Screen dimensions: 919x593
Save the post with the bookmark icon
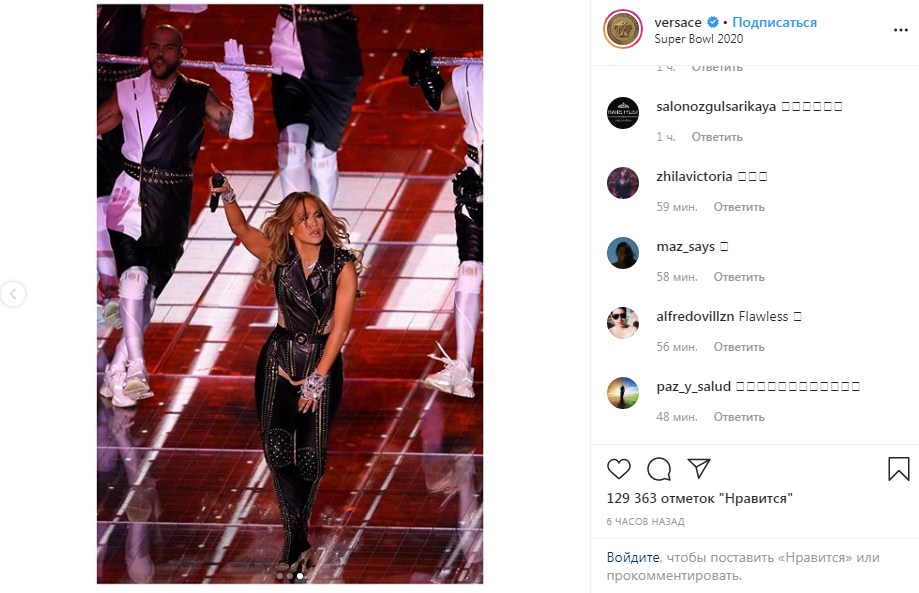pyautogui.click(x=898, y=468)
